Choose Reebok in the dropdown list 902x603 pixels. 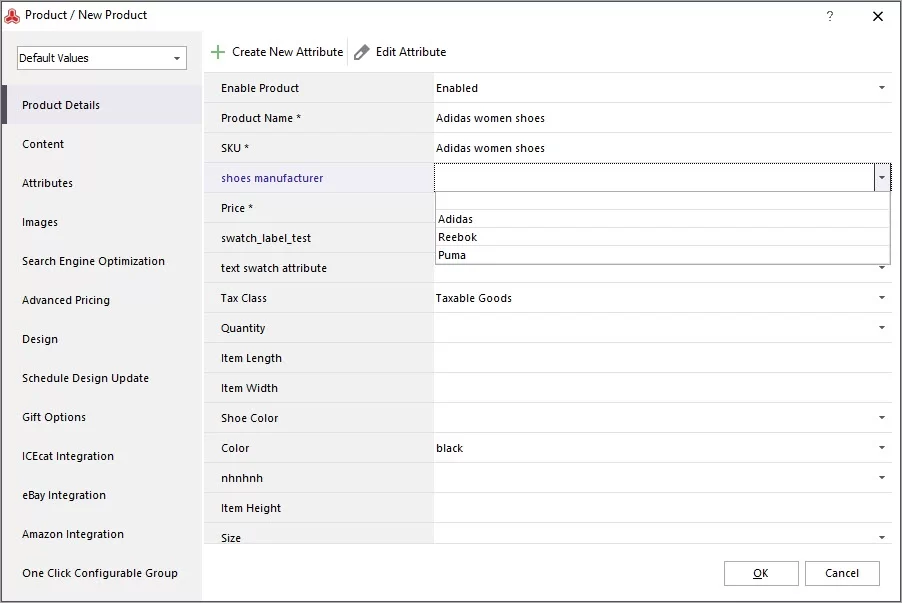point(663,237)
